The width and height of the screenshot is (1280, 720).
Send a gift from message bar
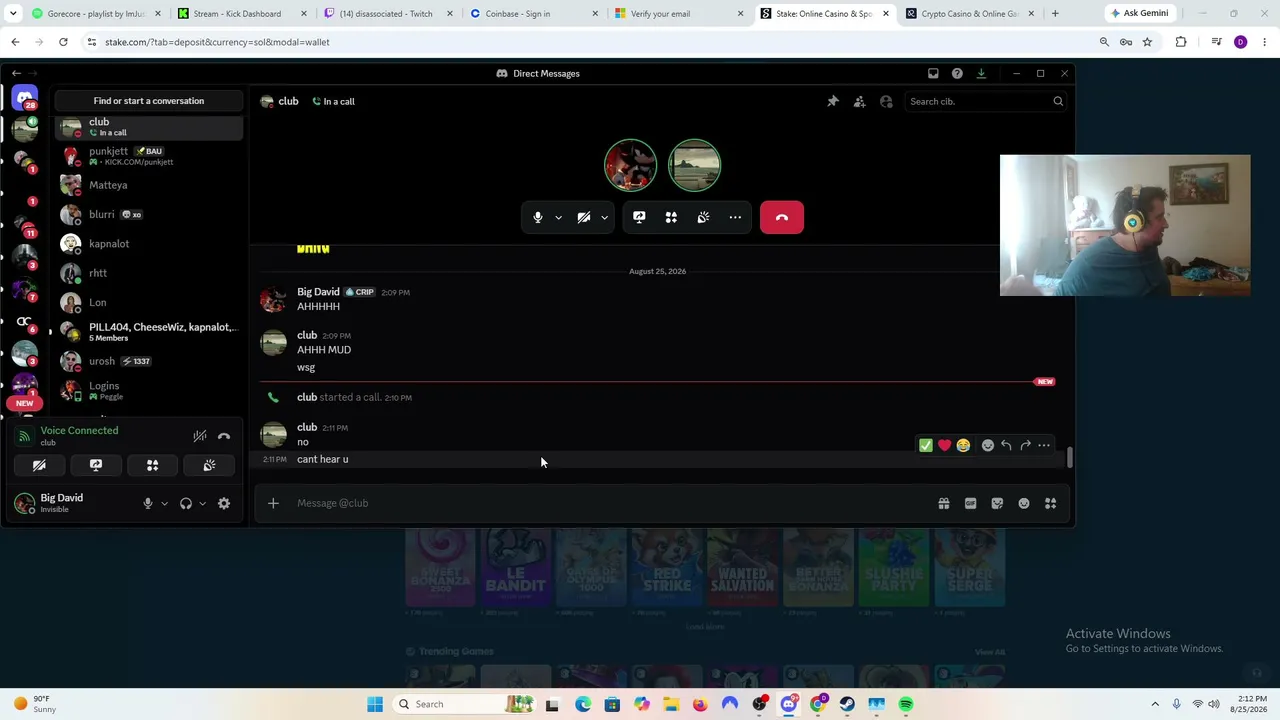pyautogui.click(x=944, y=503)
